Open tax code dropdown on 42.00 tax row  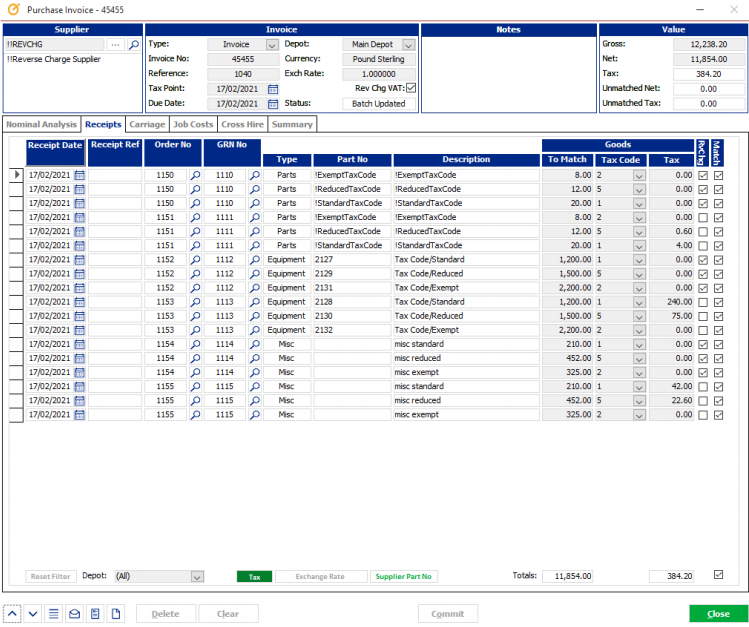[x=639, y=387]
